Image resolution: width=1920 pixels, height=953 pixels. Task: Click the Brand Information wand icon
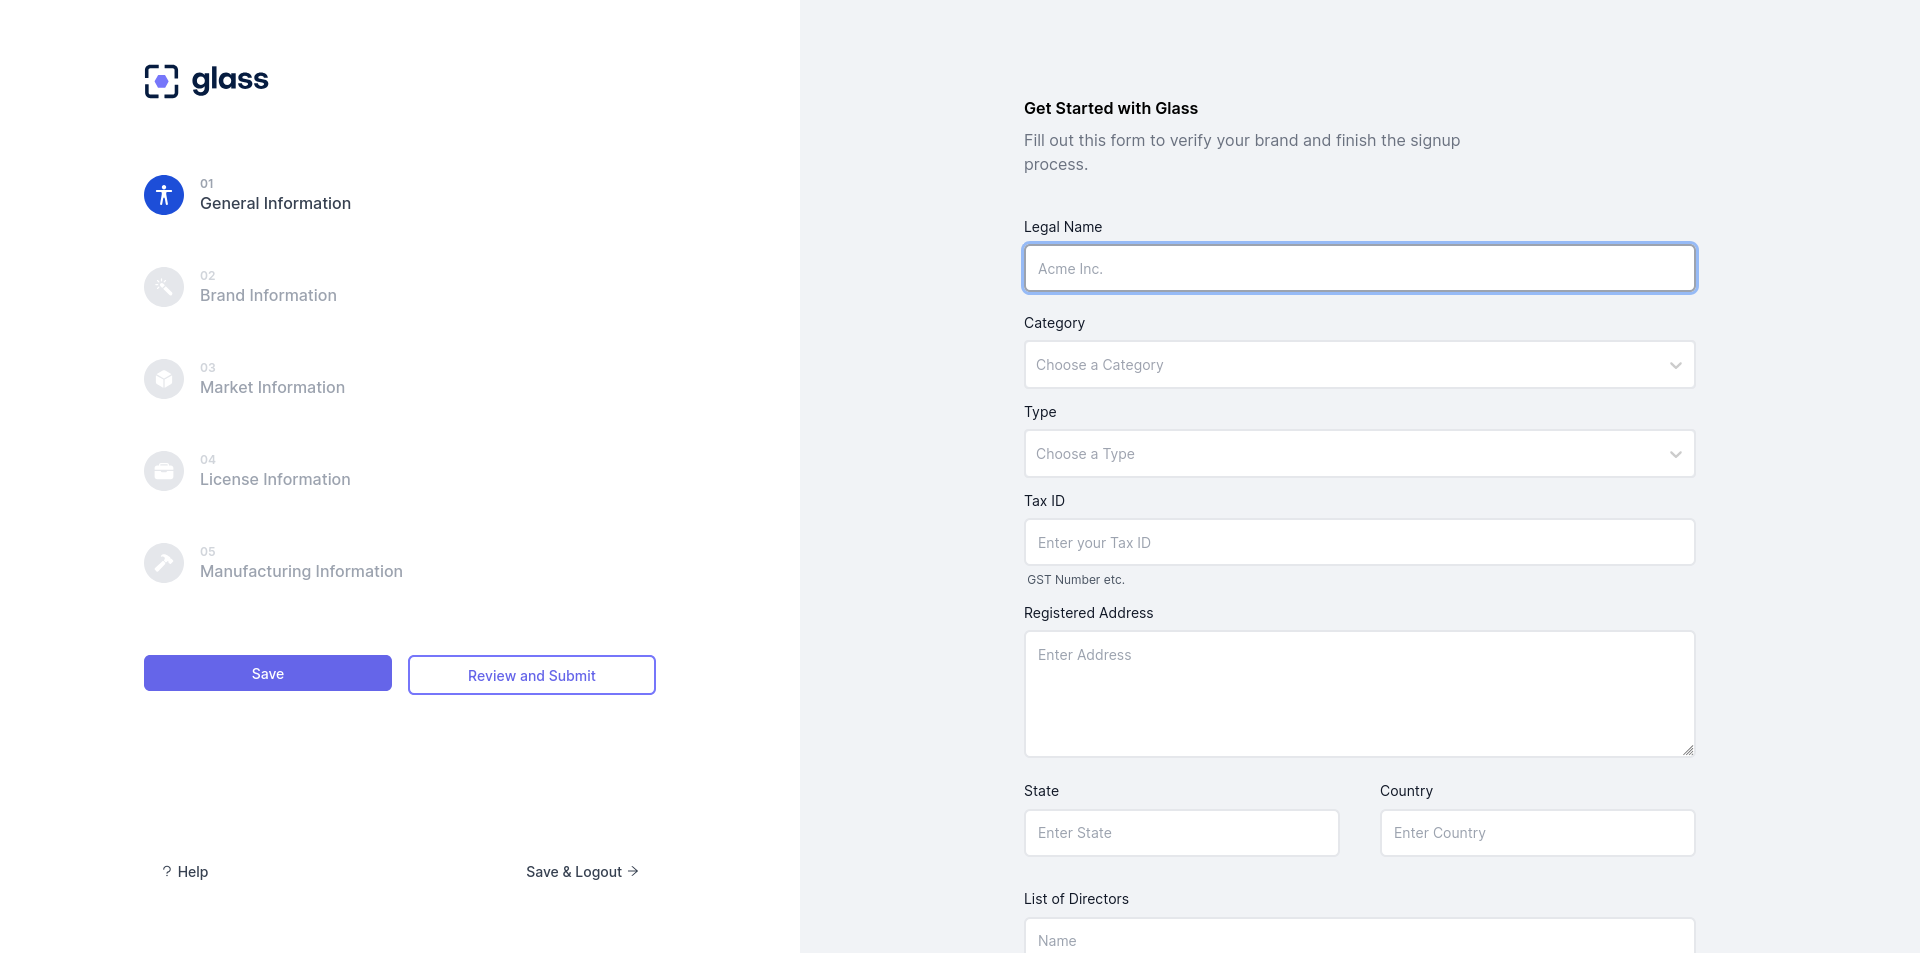point(164,287)
